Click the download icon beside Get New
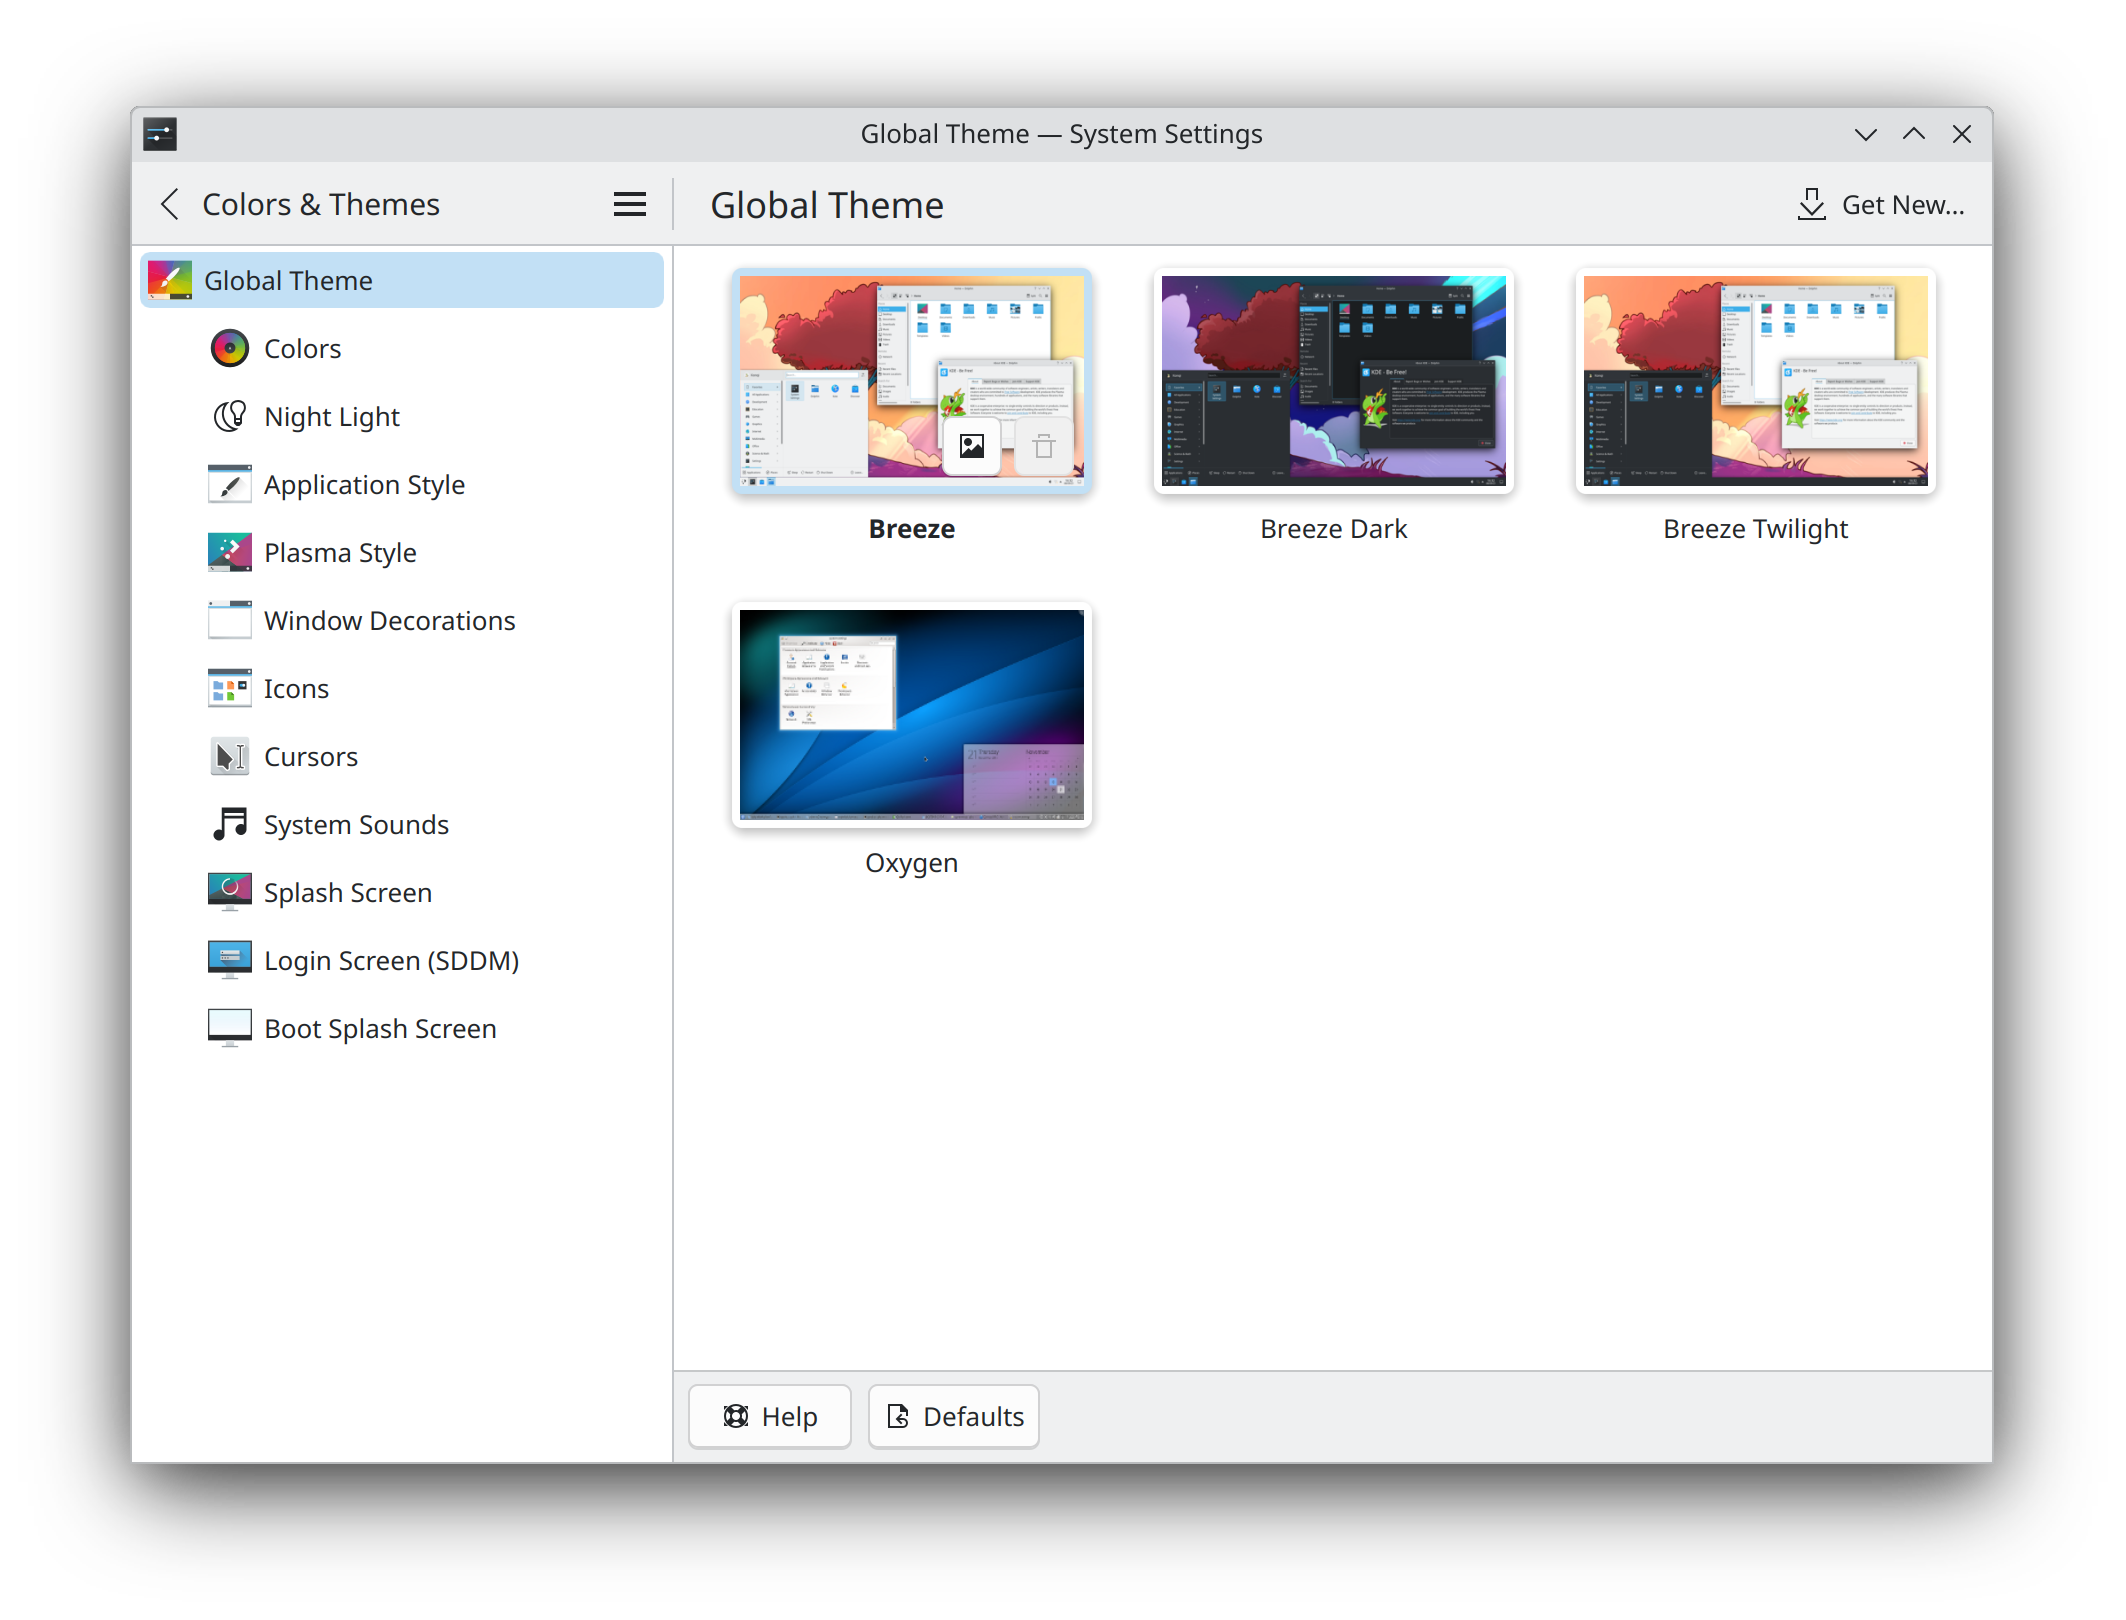2126x1620 pixels. click(1811, 204)
